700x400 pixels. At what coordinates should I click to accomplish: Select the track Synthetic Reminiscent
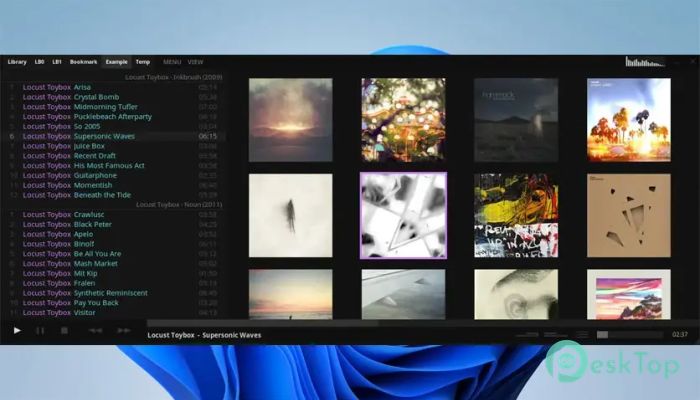114,293
